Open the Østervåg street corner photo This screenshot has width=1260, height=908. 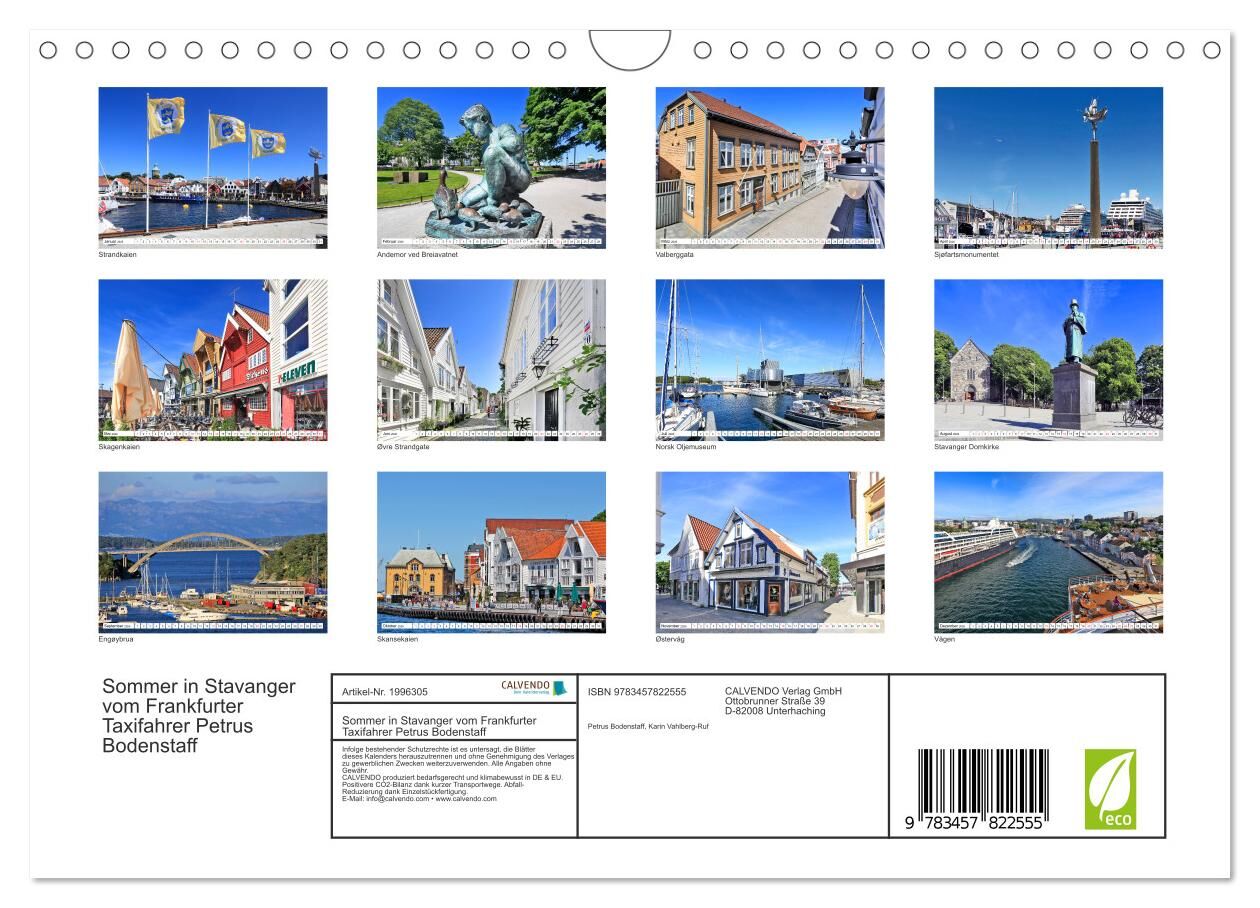770,552
